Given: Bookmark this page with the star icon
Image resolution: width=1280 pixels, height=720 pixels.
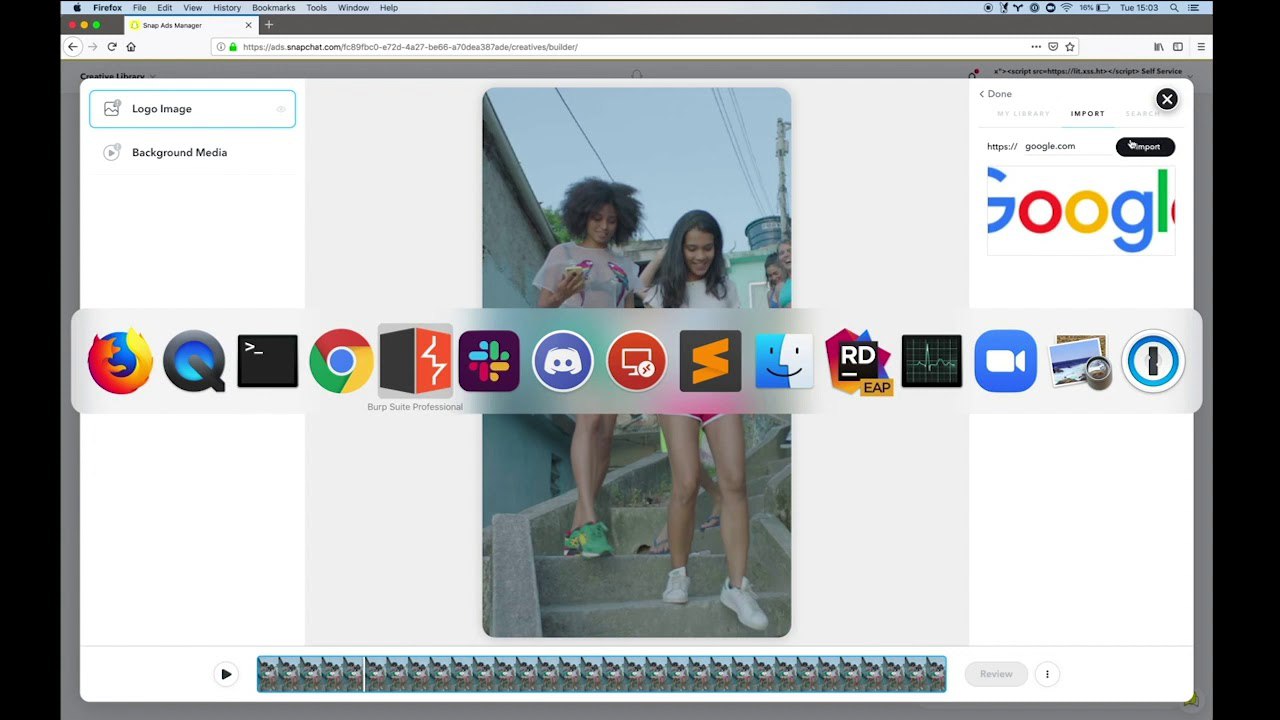Looking at the screenshot, I should pyautogui.click(x=1070, y=47).
